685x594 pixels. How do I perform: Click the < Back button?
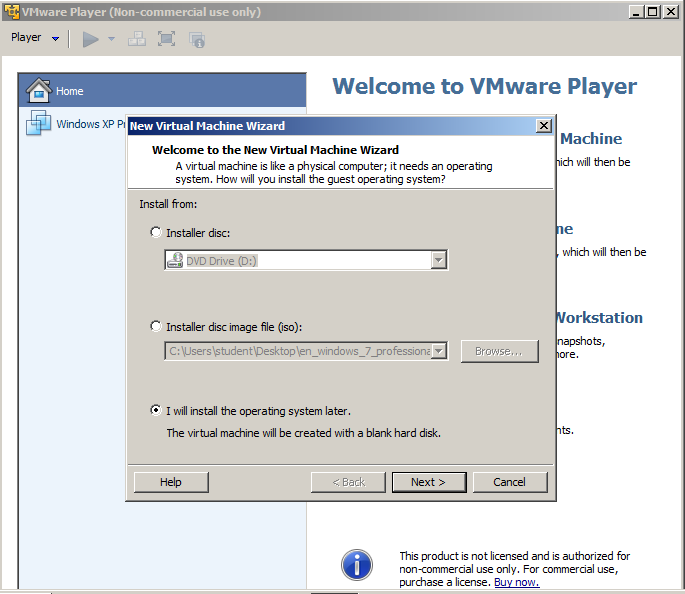coord(348,482)
